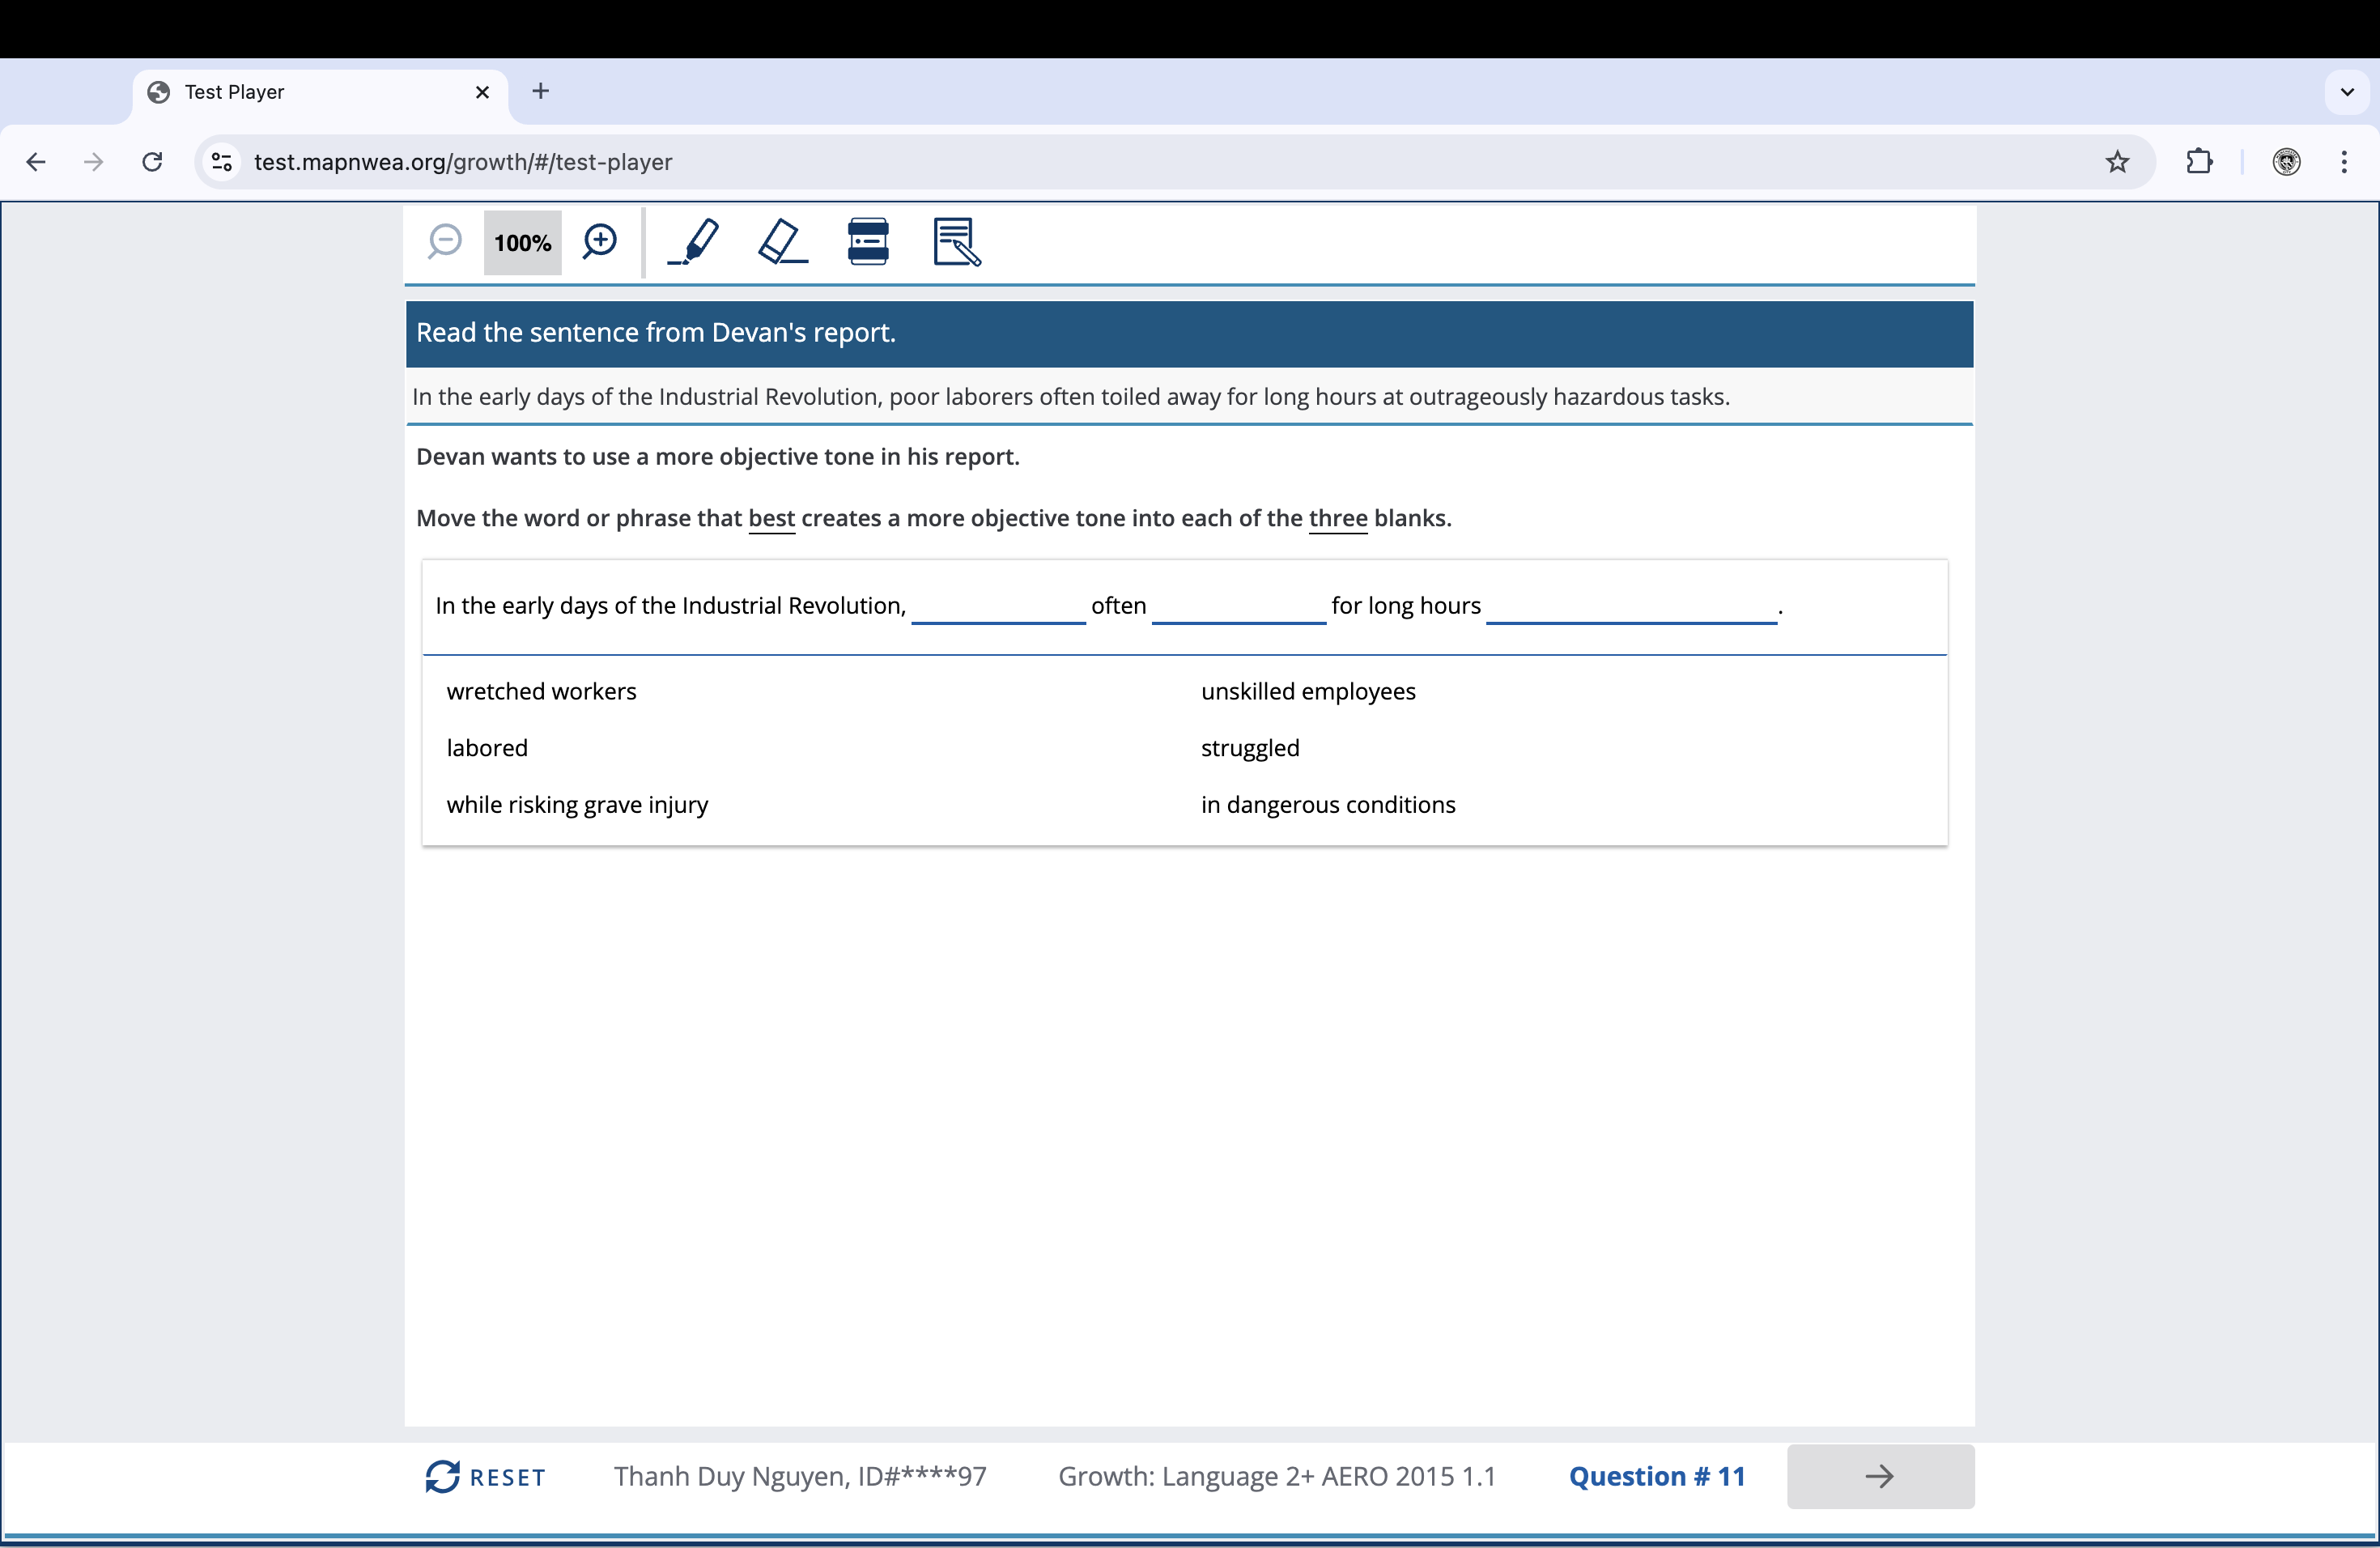Open site information icon in address bar
This screenshot has width=2380, height=1548.
[222, 161]
